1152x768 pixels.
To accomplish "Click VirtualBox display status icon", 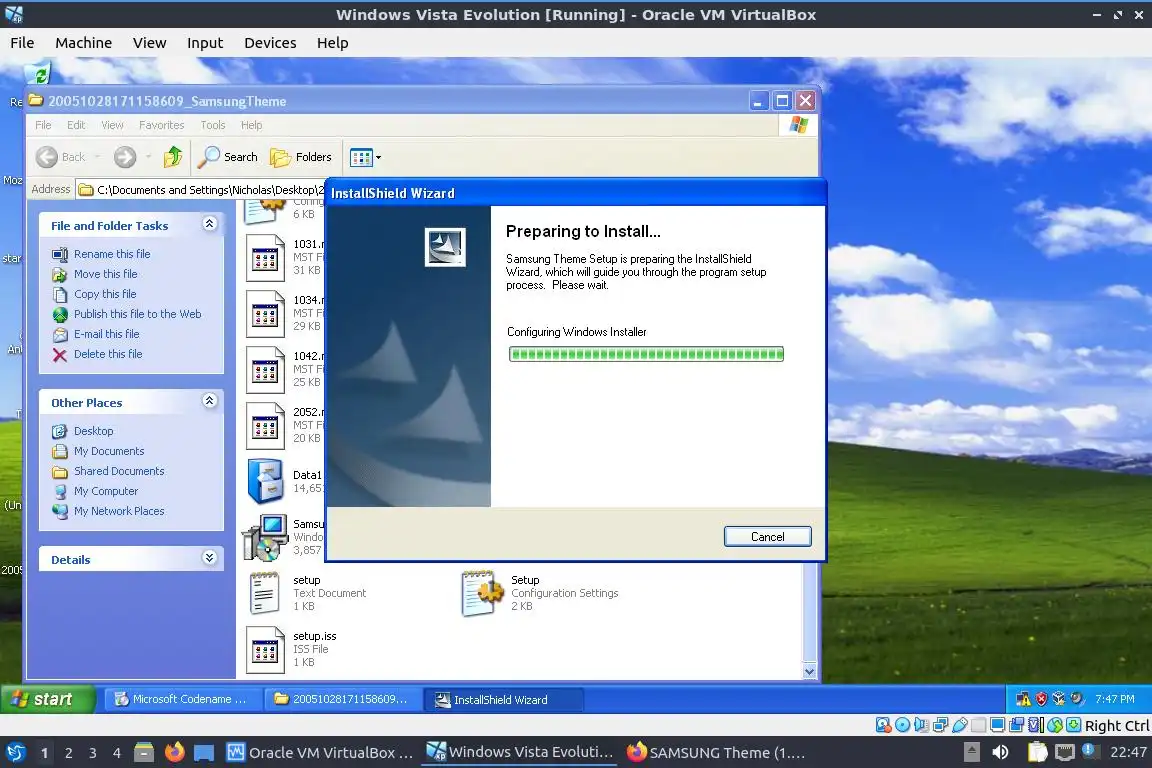I will tap(998, 725).
